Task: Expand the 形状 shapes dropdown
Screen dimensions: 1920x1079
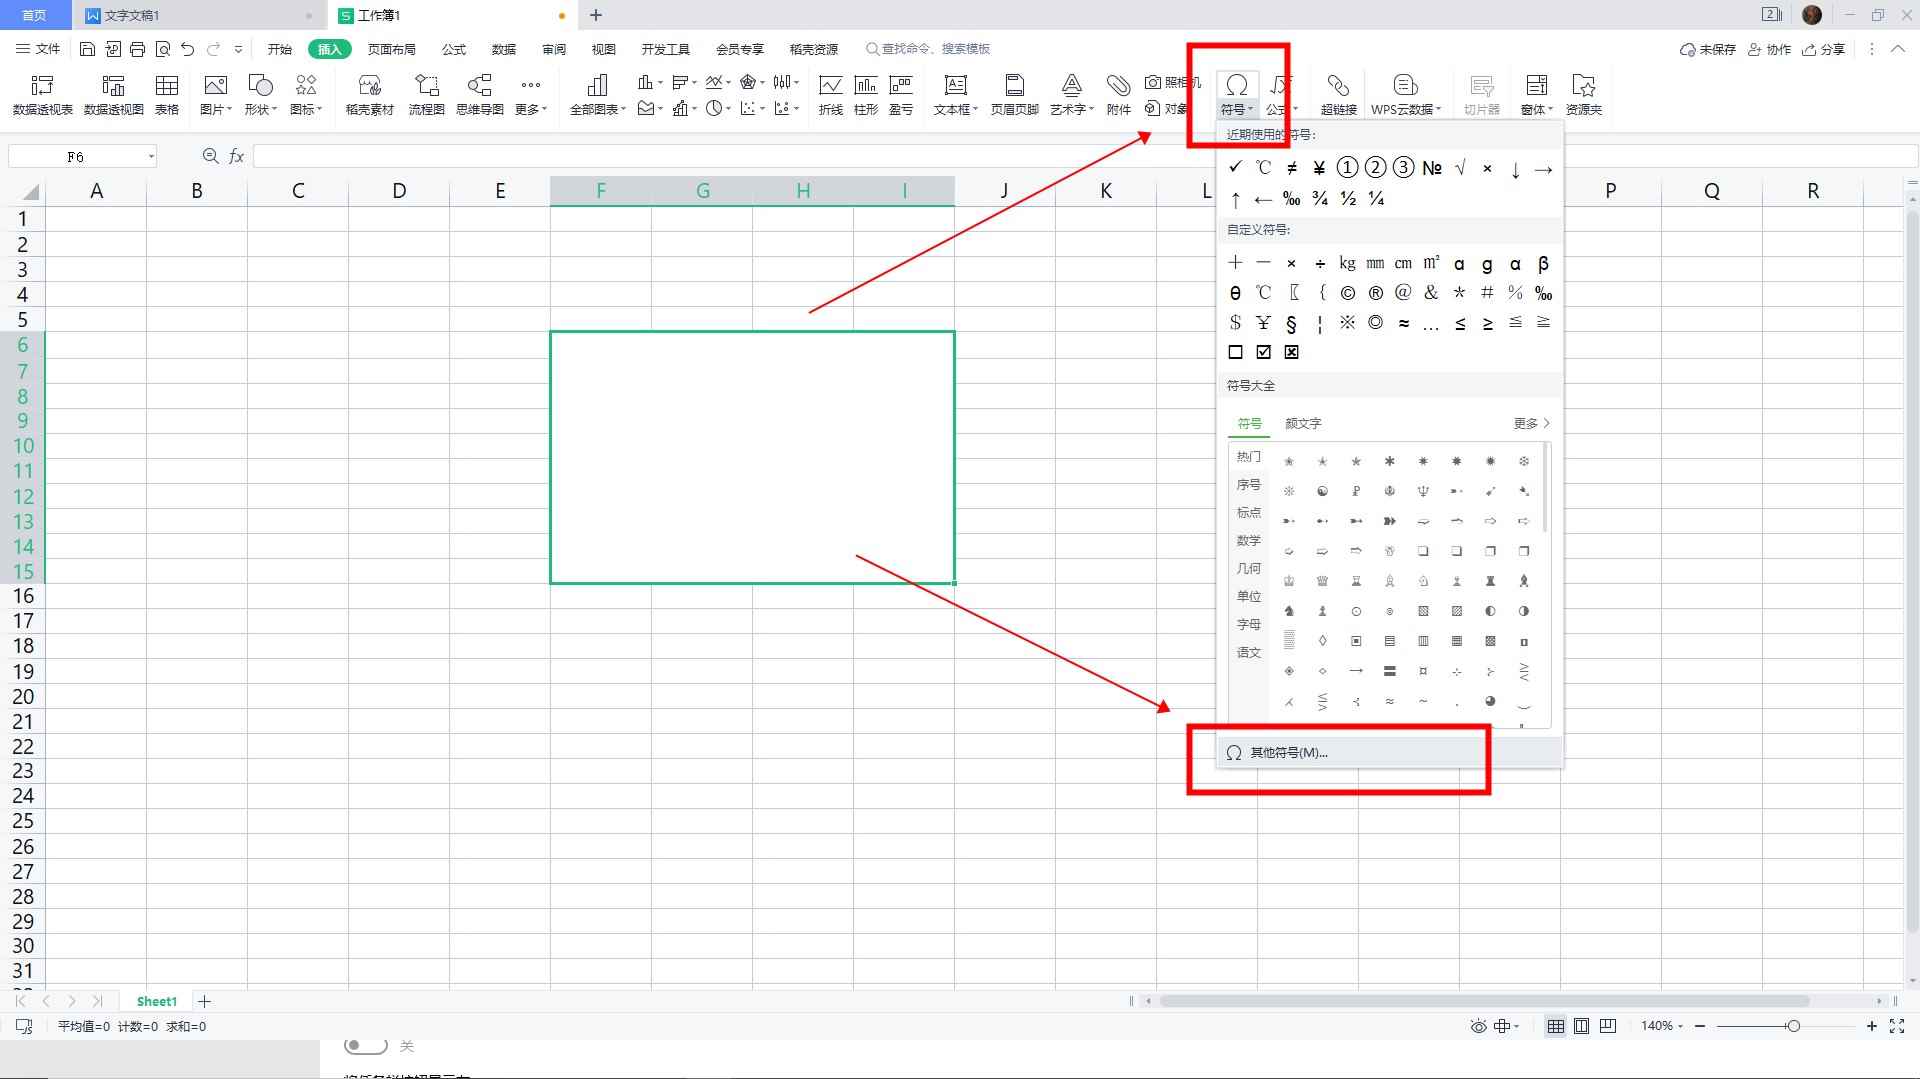Action: tap(260, 94)
